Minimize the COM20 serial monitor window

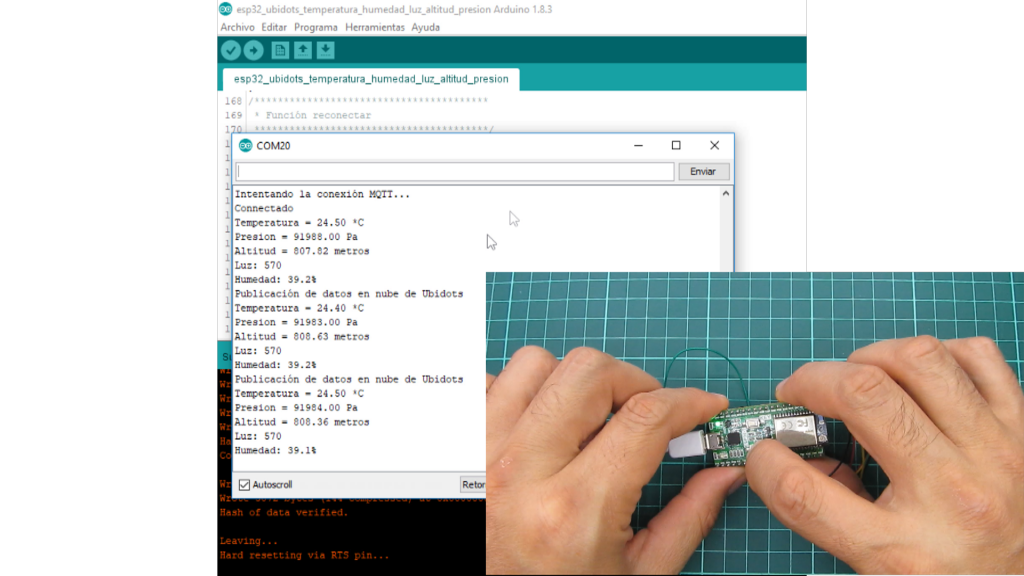pyautogui.click(x=639, y=146)
